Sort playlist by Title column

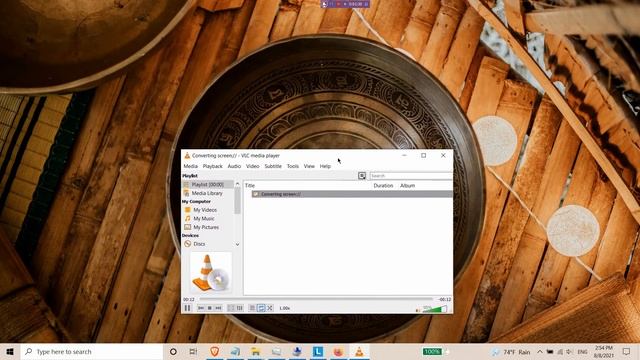point(250,185)
